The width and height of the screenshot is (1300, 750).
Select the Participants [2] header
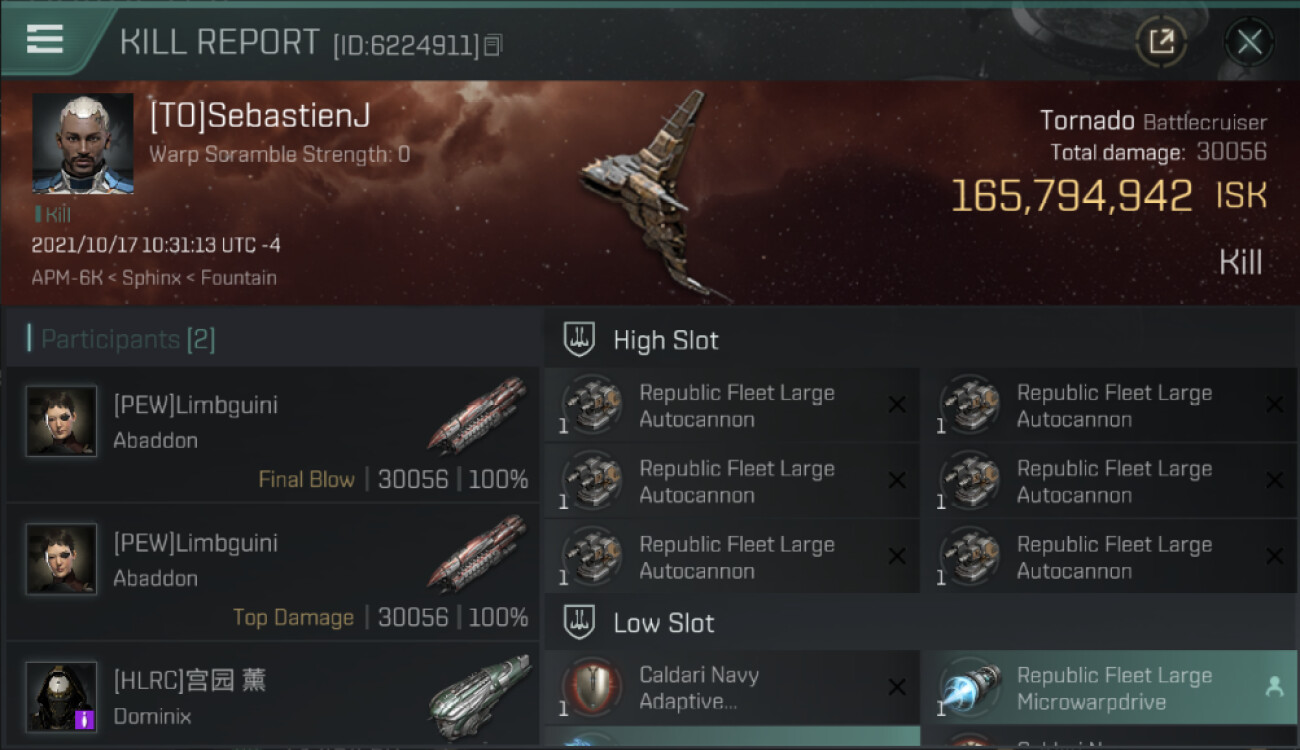[x=121, y=339]
